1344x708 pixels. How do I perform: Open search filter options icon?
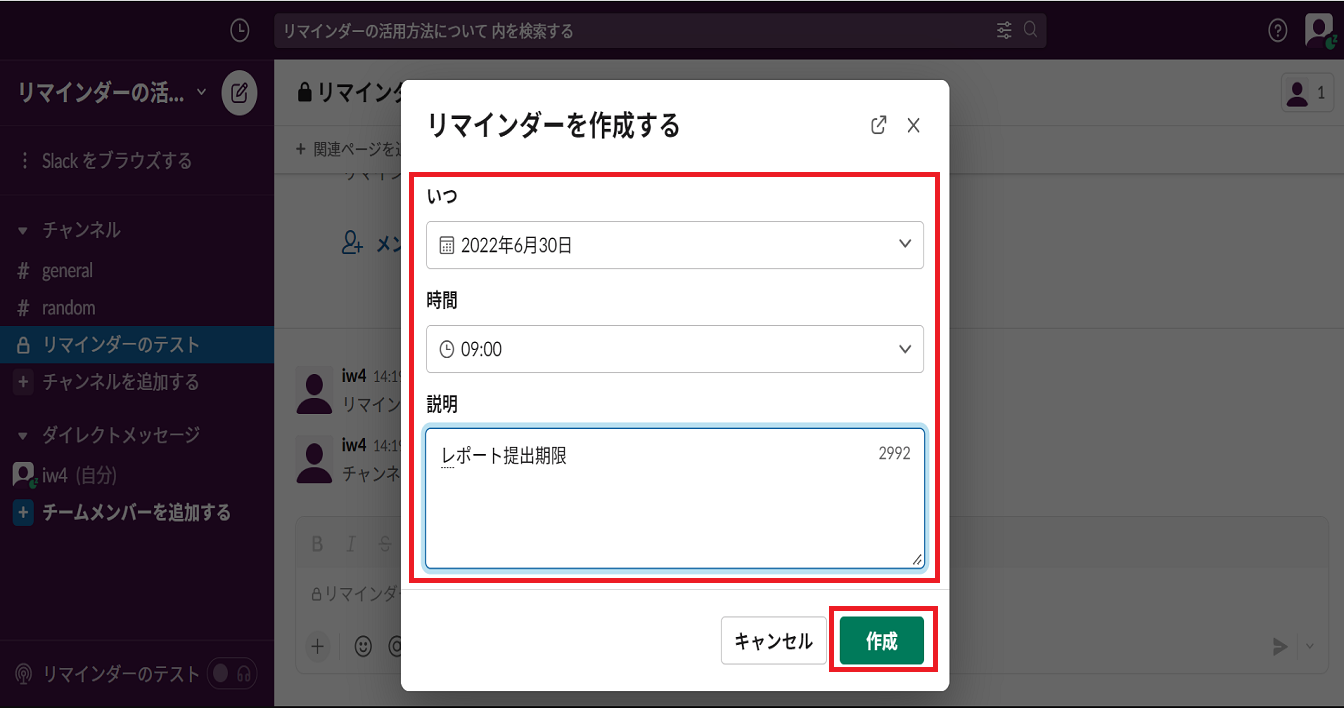[x=1004, y=31]
